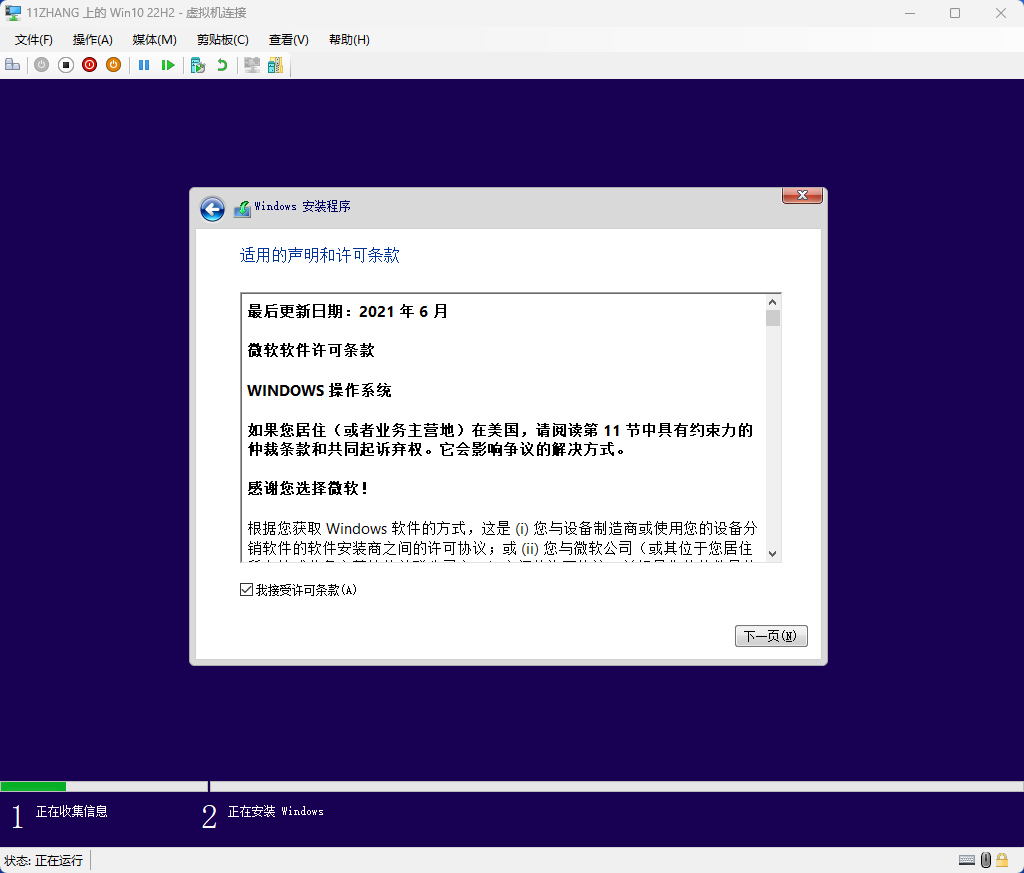Close the virtual machine connection window
This screenshot has width=1024, height=873.
point(1000,13)
